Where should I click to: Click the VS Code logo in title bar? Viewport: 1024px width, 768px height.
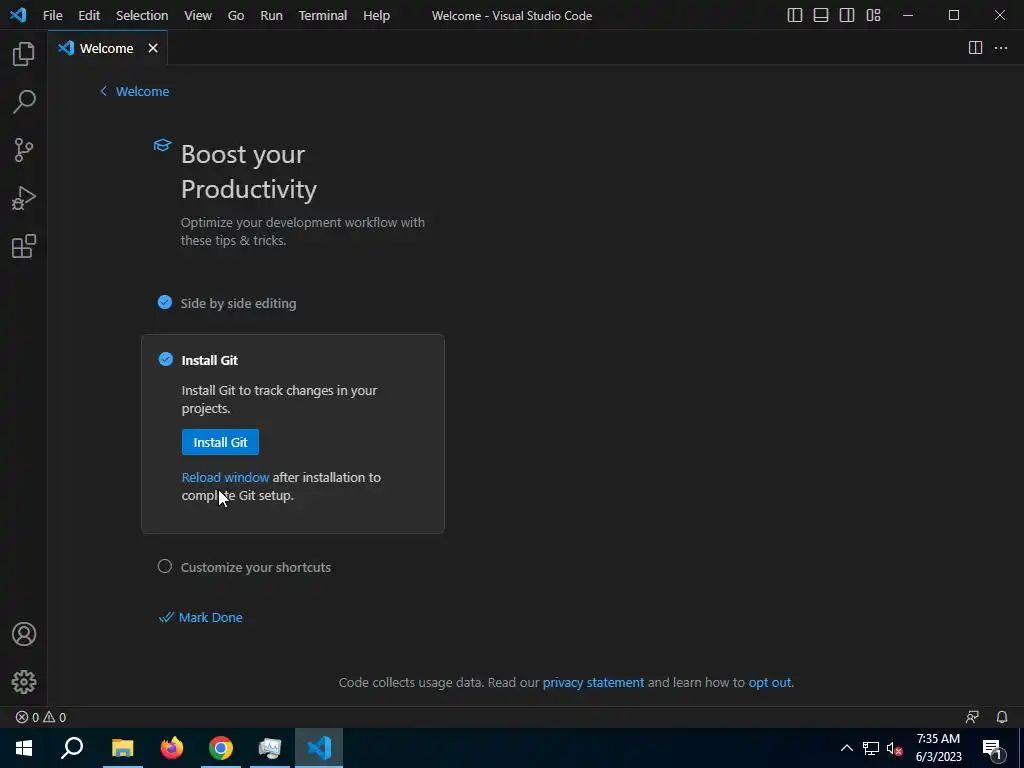click(x=18, y=15)
